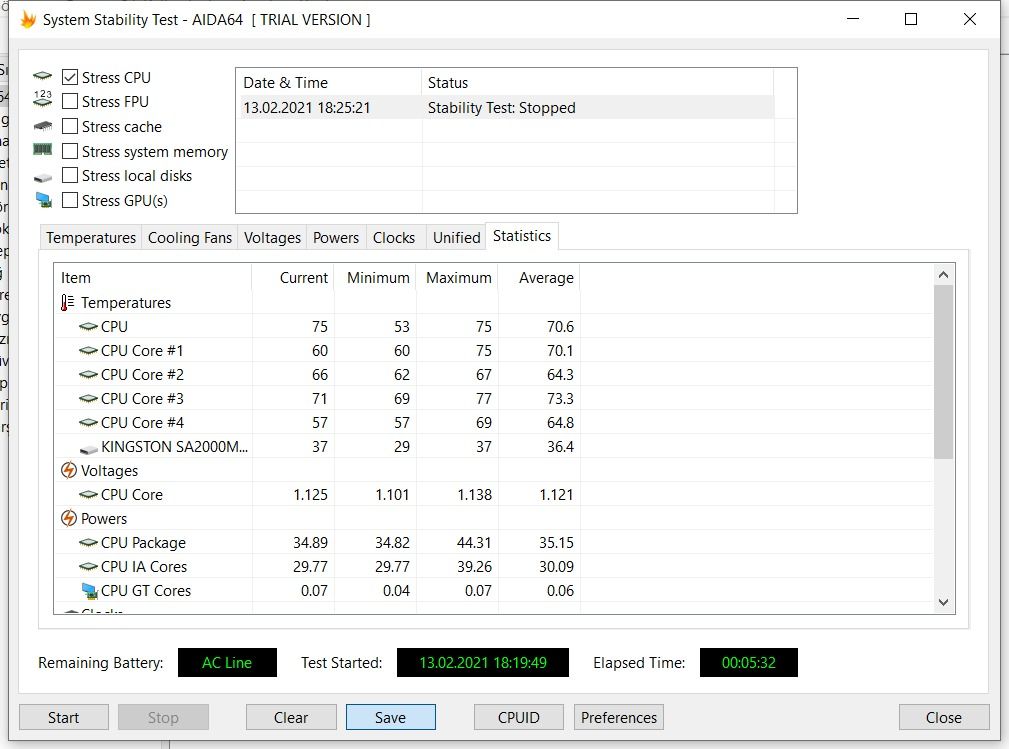Screen dimensions: 1009x749
Task: Open the Unified tab
Action: coord(456,237)
